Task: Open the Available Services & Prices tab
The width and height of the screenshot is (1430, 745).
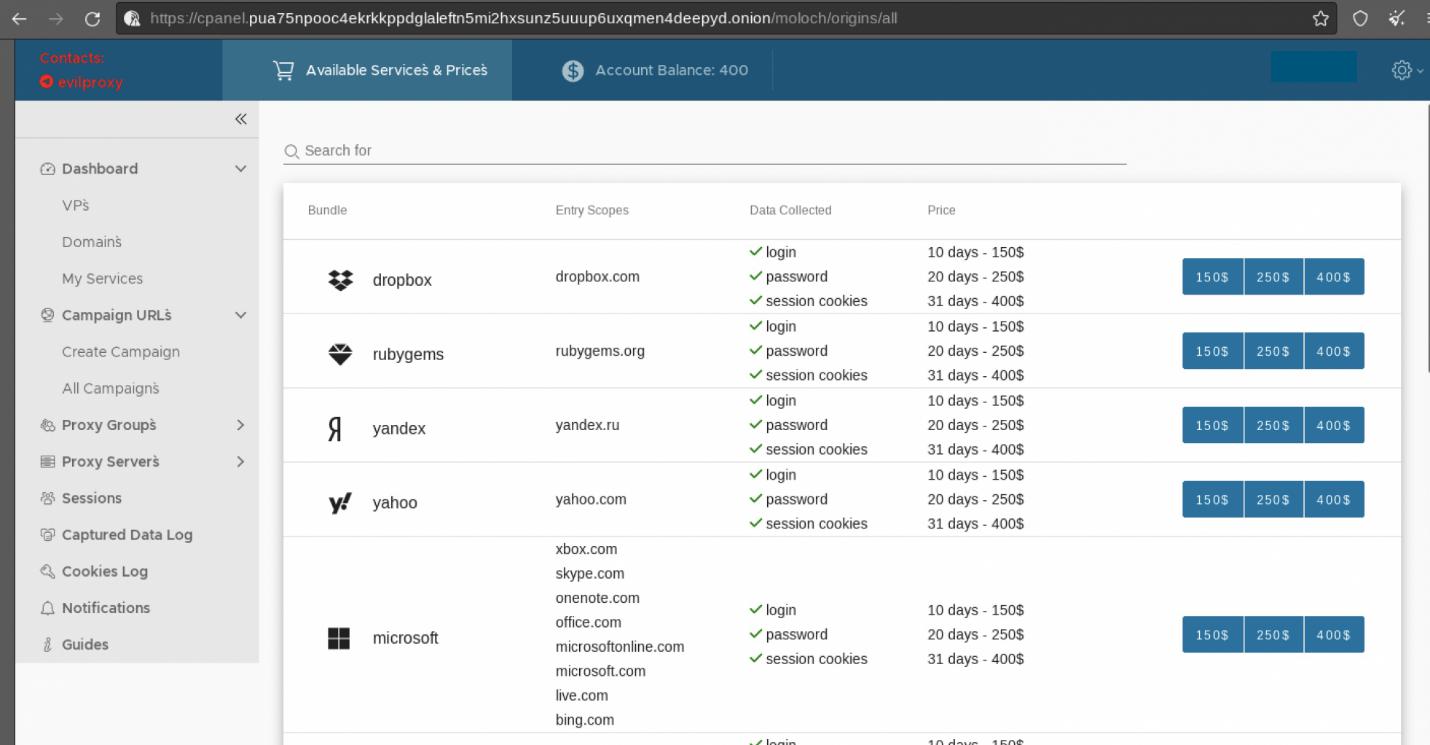Action: 367,70
